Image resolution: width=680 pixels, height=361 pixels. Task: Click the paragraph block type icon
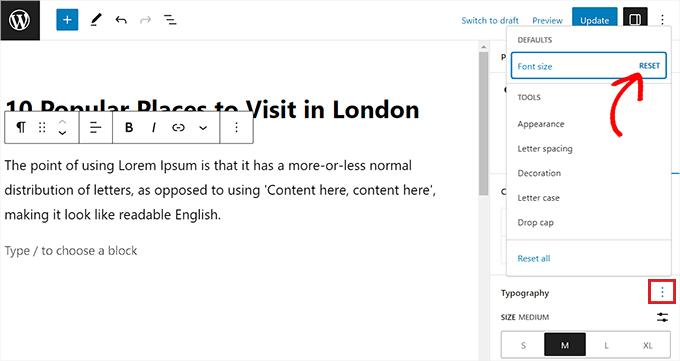[x=21, y=128]
